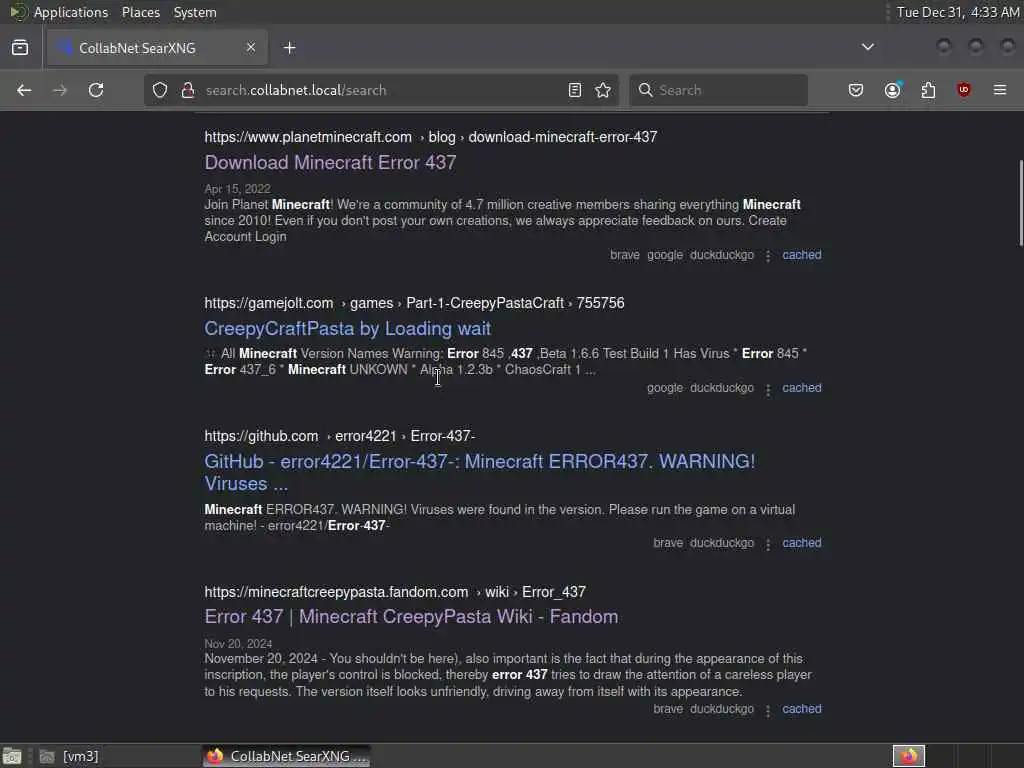Click the page vertical scrollbar thumb
1024x768 pixels.
1021,202
